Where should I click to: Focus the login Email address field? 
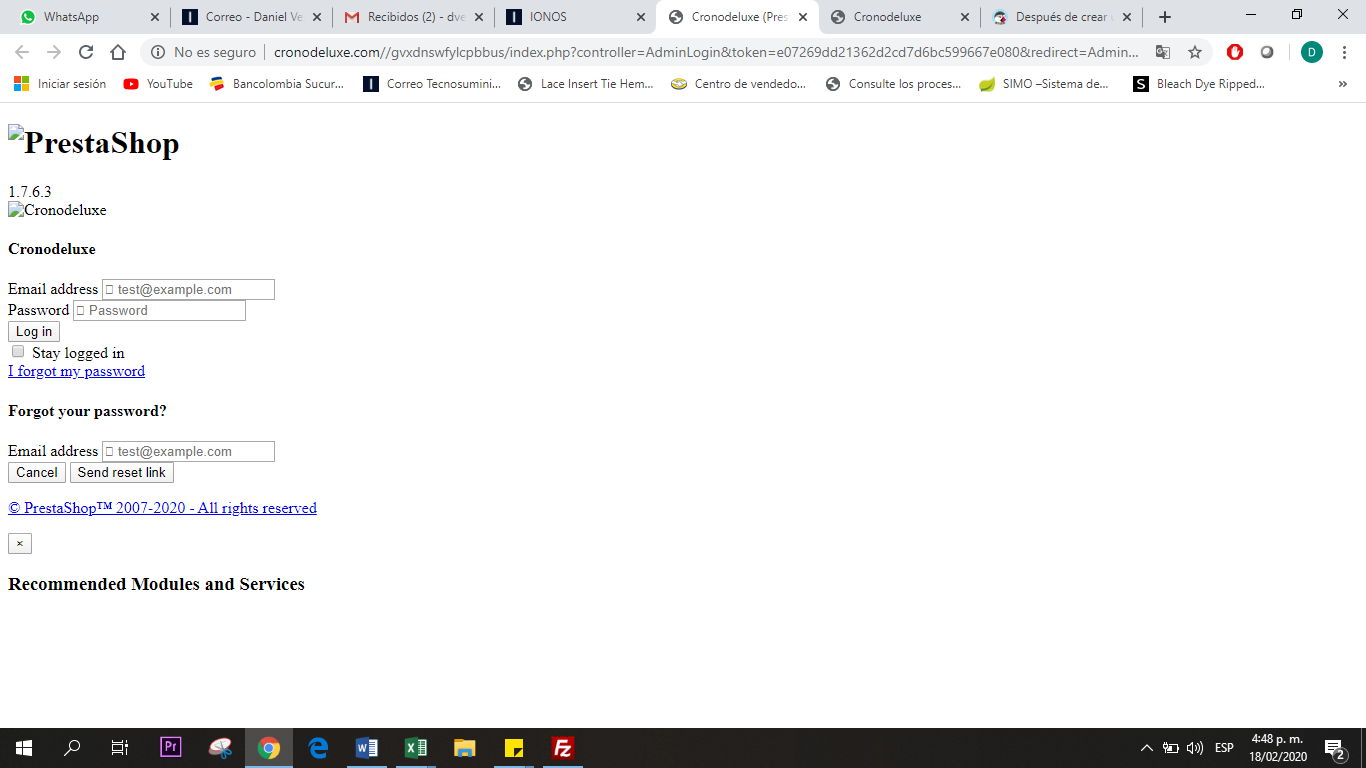188,289
